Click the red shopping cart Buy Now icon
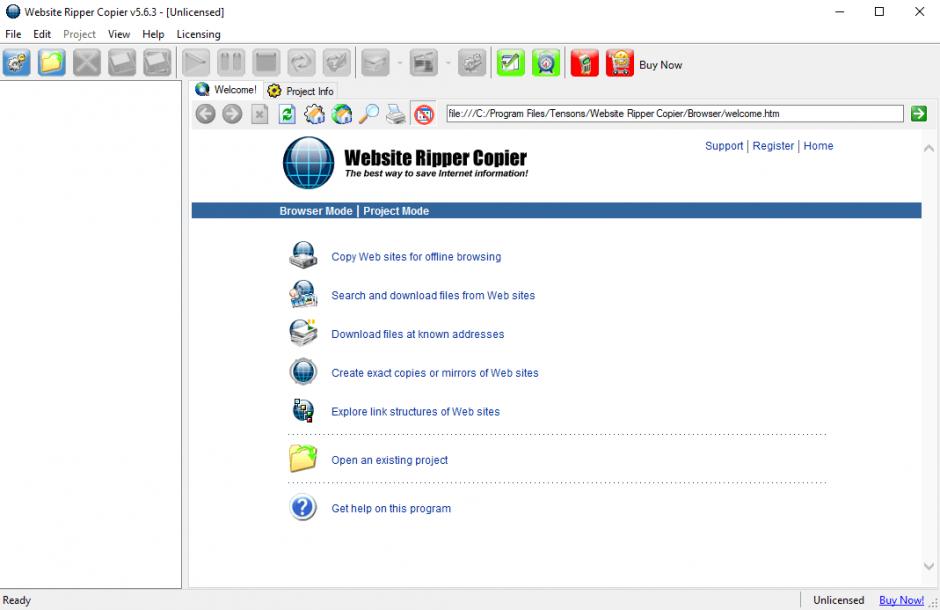This screenshot has width=940, height=610. (x=620, y=62)
